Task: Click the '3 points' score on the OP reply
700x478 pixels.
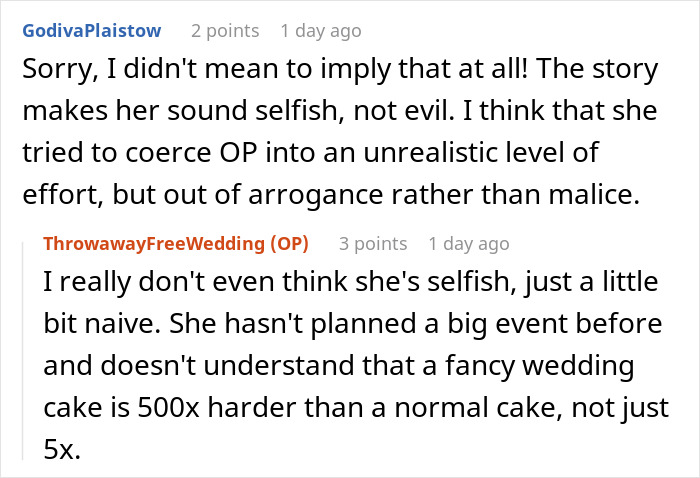Action: 373,243
